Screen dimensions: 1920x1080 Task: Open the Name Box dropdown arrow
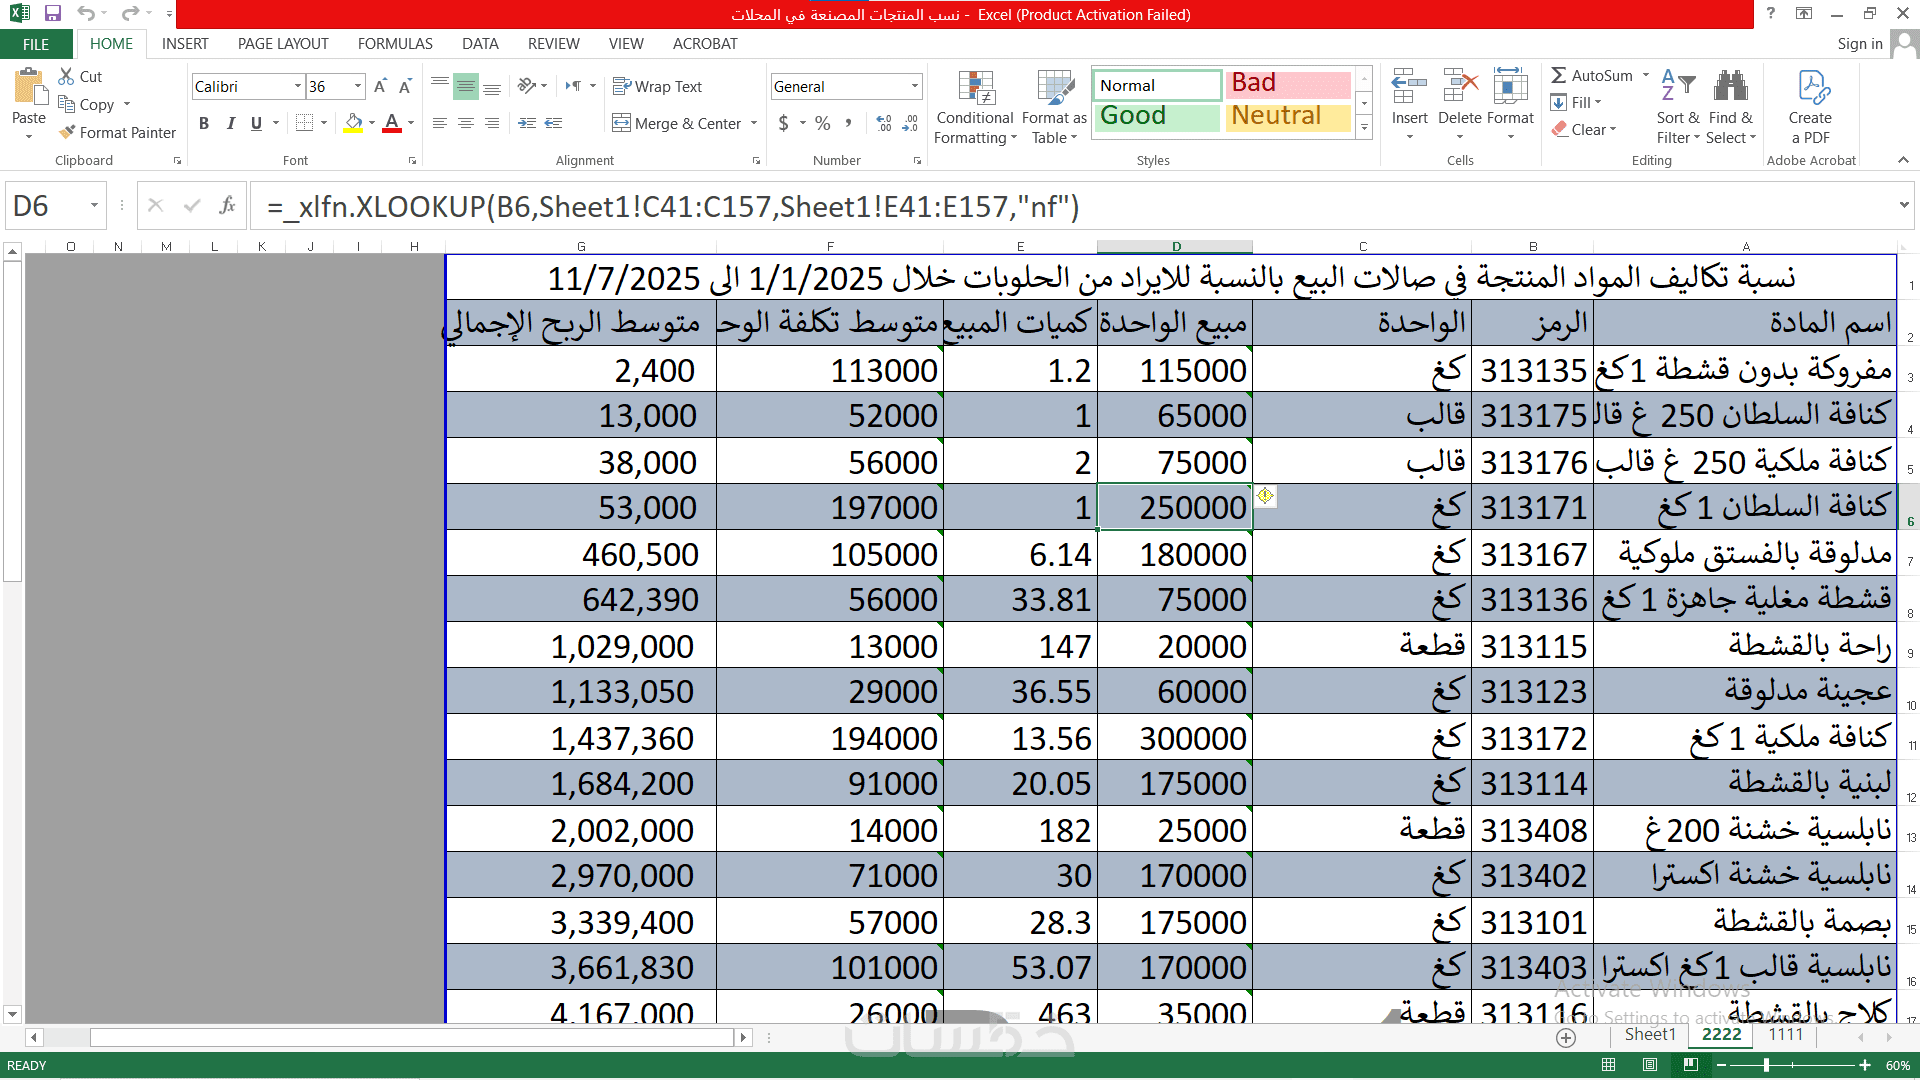click(x=94, y=206)
